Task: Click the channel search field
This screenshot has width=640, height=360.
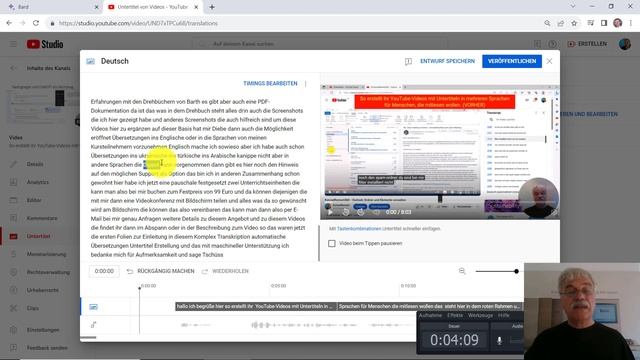Action: [320, 44]
